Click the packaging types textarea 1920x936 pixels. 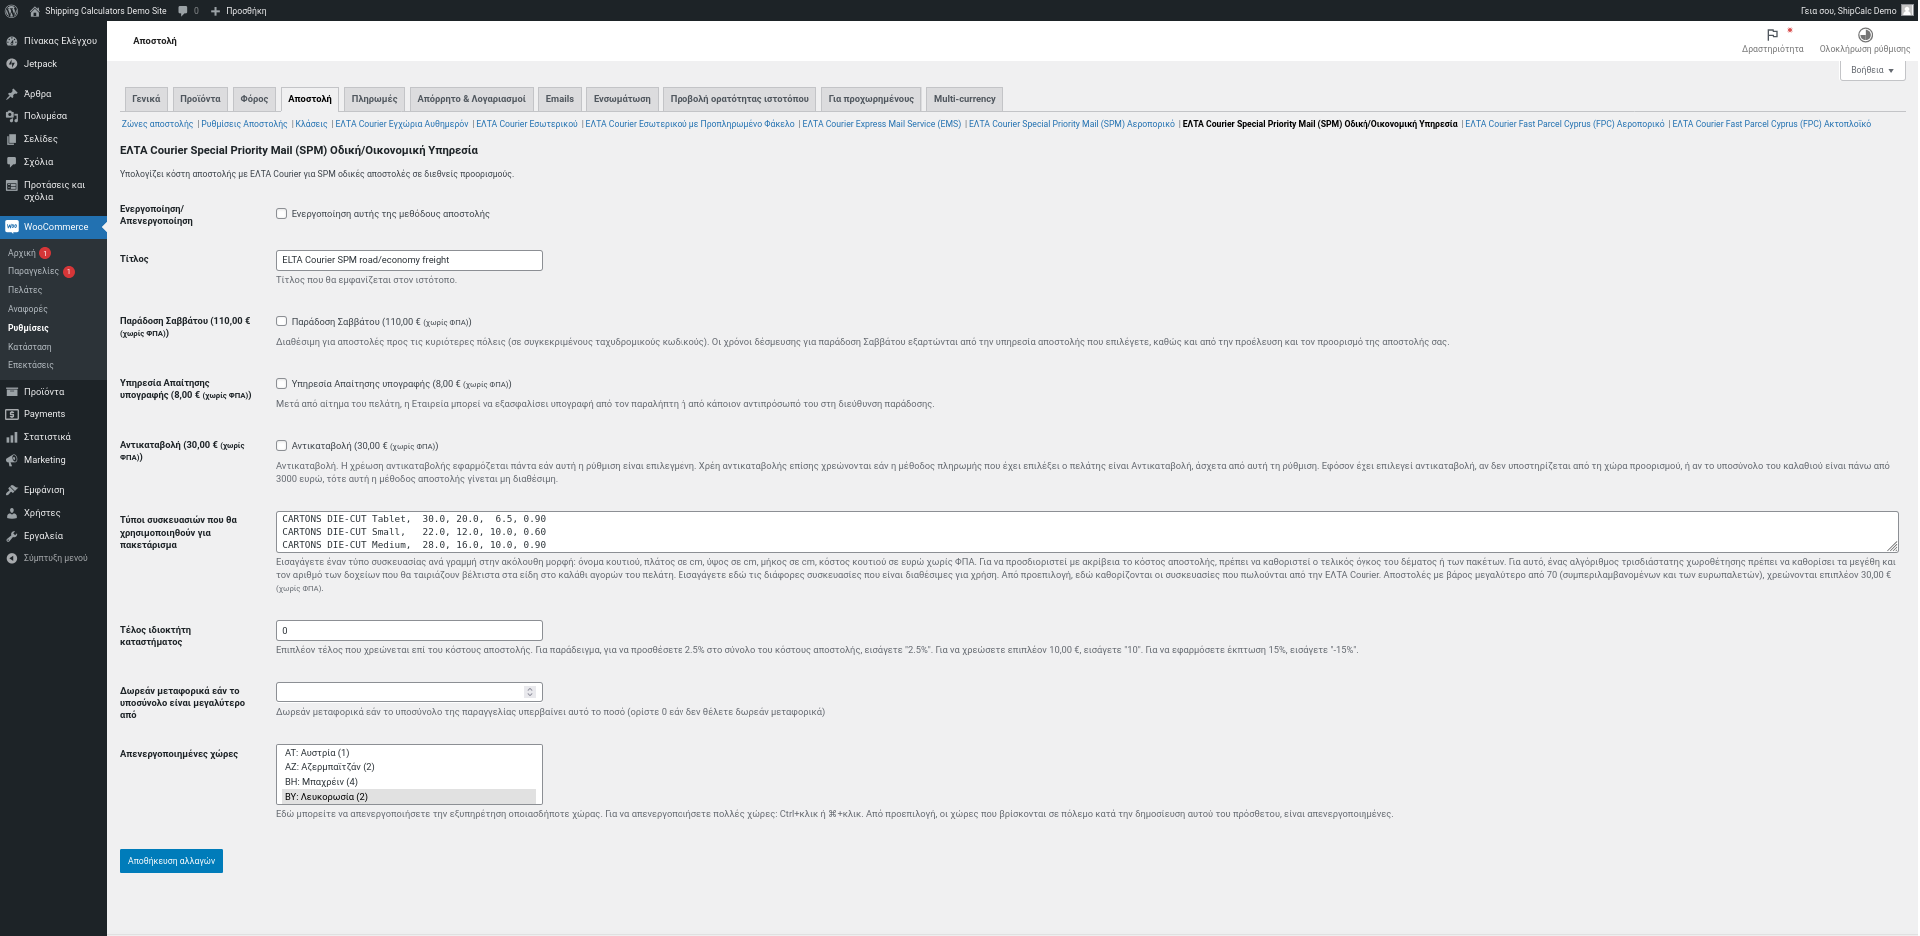(1087, 532)
